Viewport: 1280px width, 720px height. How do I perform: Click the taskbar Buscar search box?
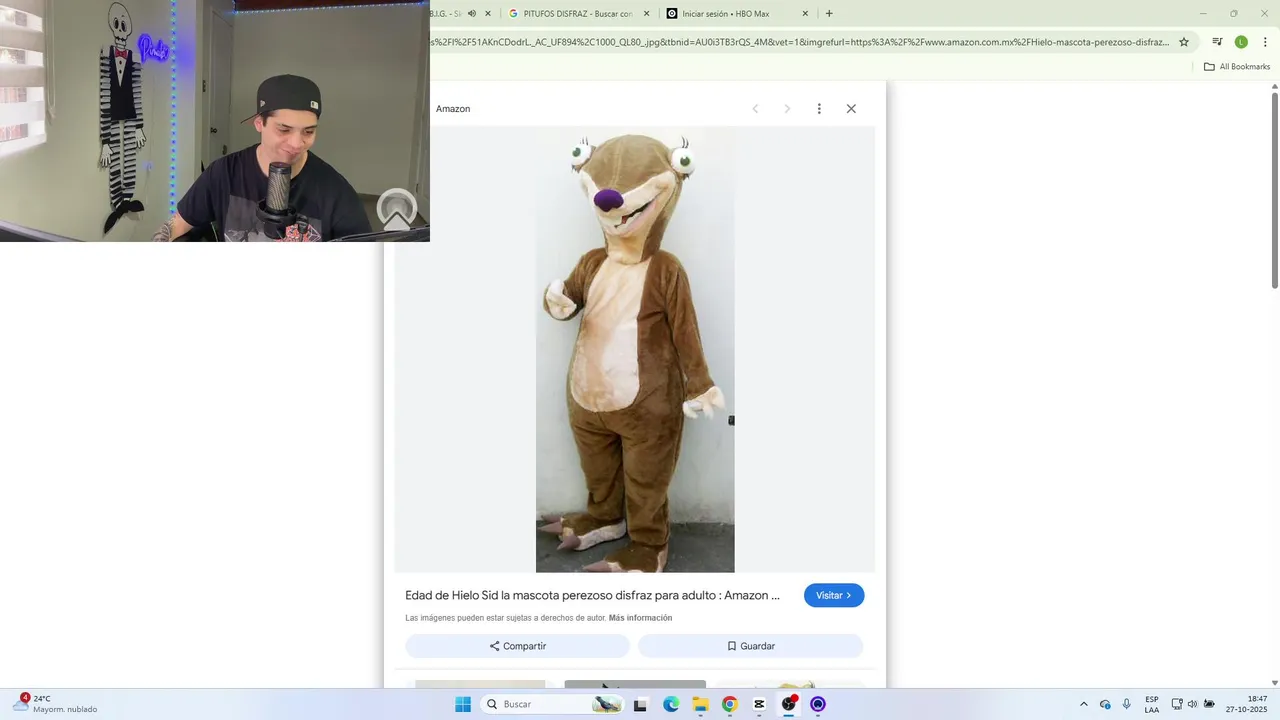553,704
